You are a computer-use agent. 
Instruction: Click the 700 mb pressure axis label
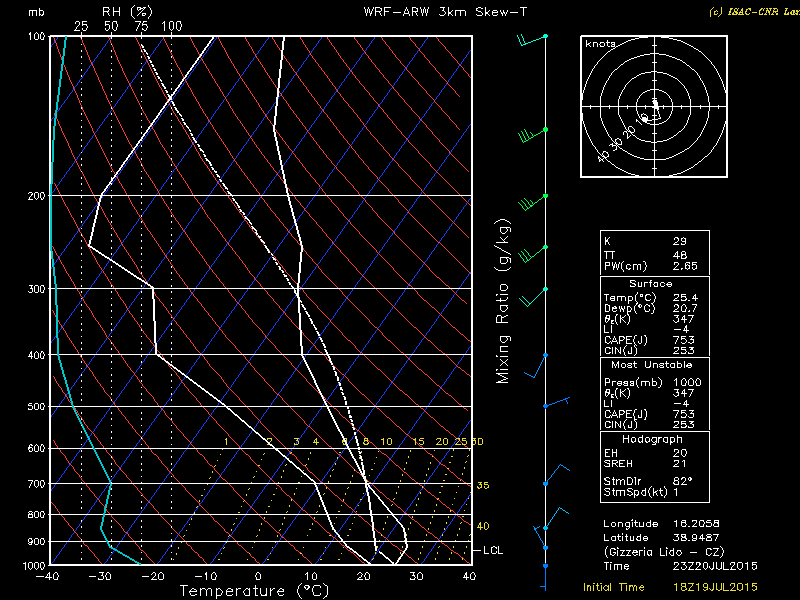pyautogui.click(x=36, y=484)
